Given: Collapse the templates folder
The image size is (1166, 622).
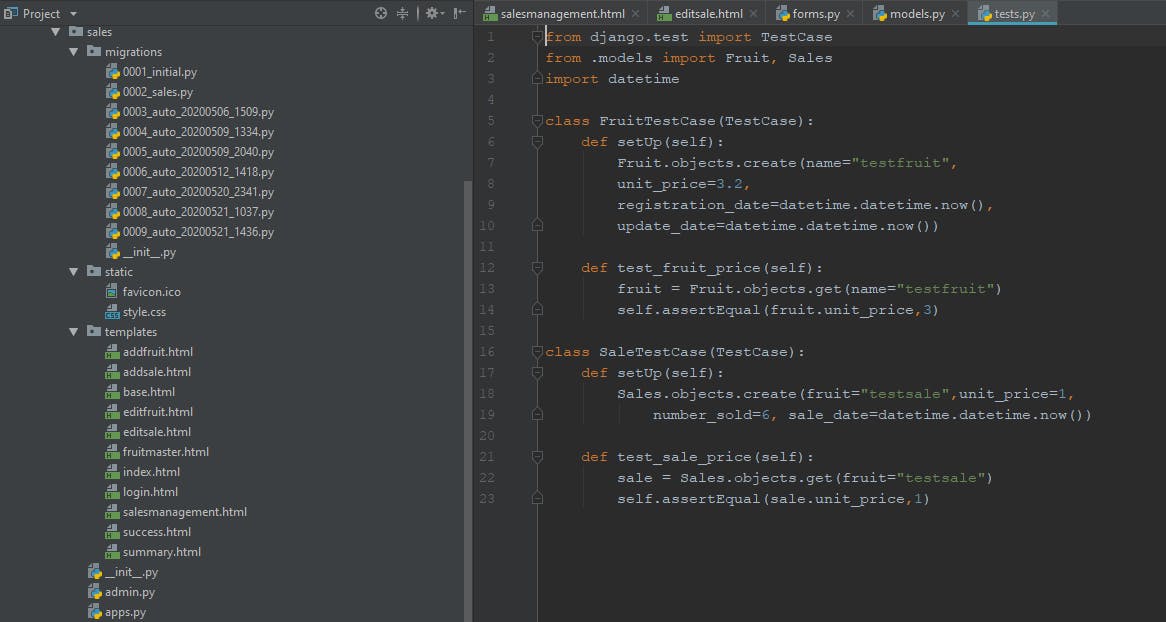Looking at the screenshot, I should coord(74,332).
